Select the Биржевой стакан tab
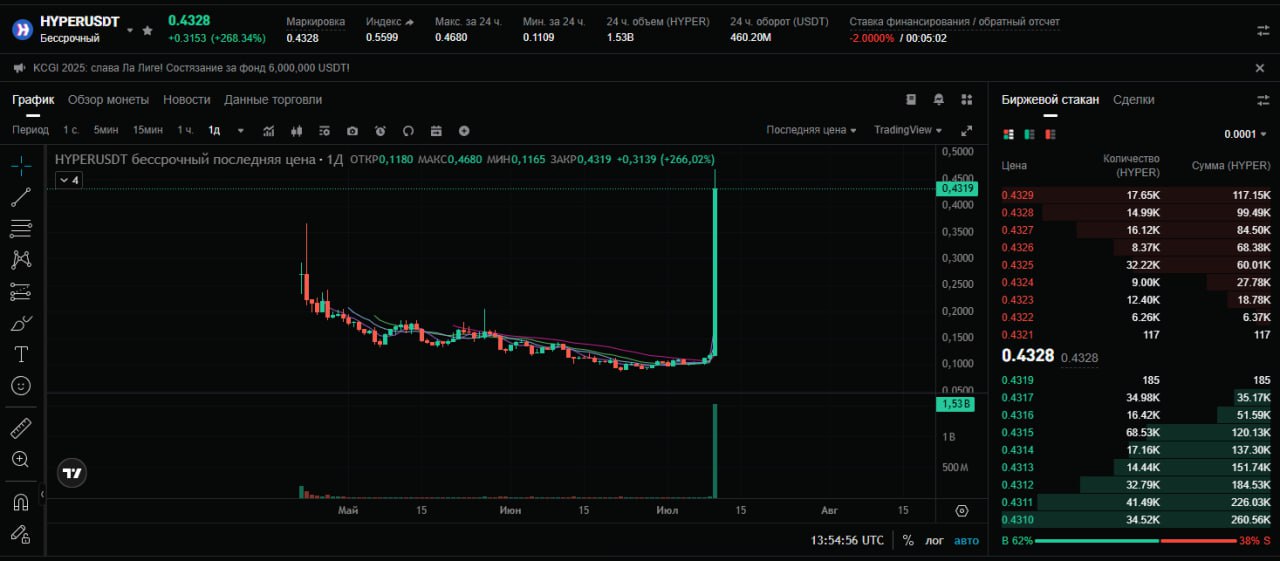Image resolution: width=1280 pixels, height=561 pixels. click(1050, 100)
